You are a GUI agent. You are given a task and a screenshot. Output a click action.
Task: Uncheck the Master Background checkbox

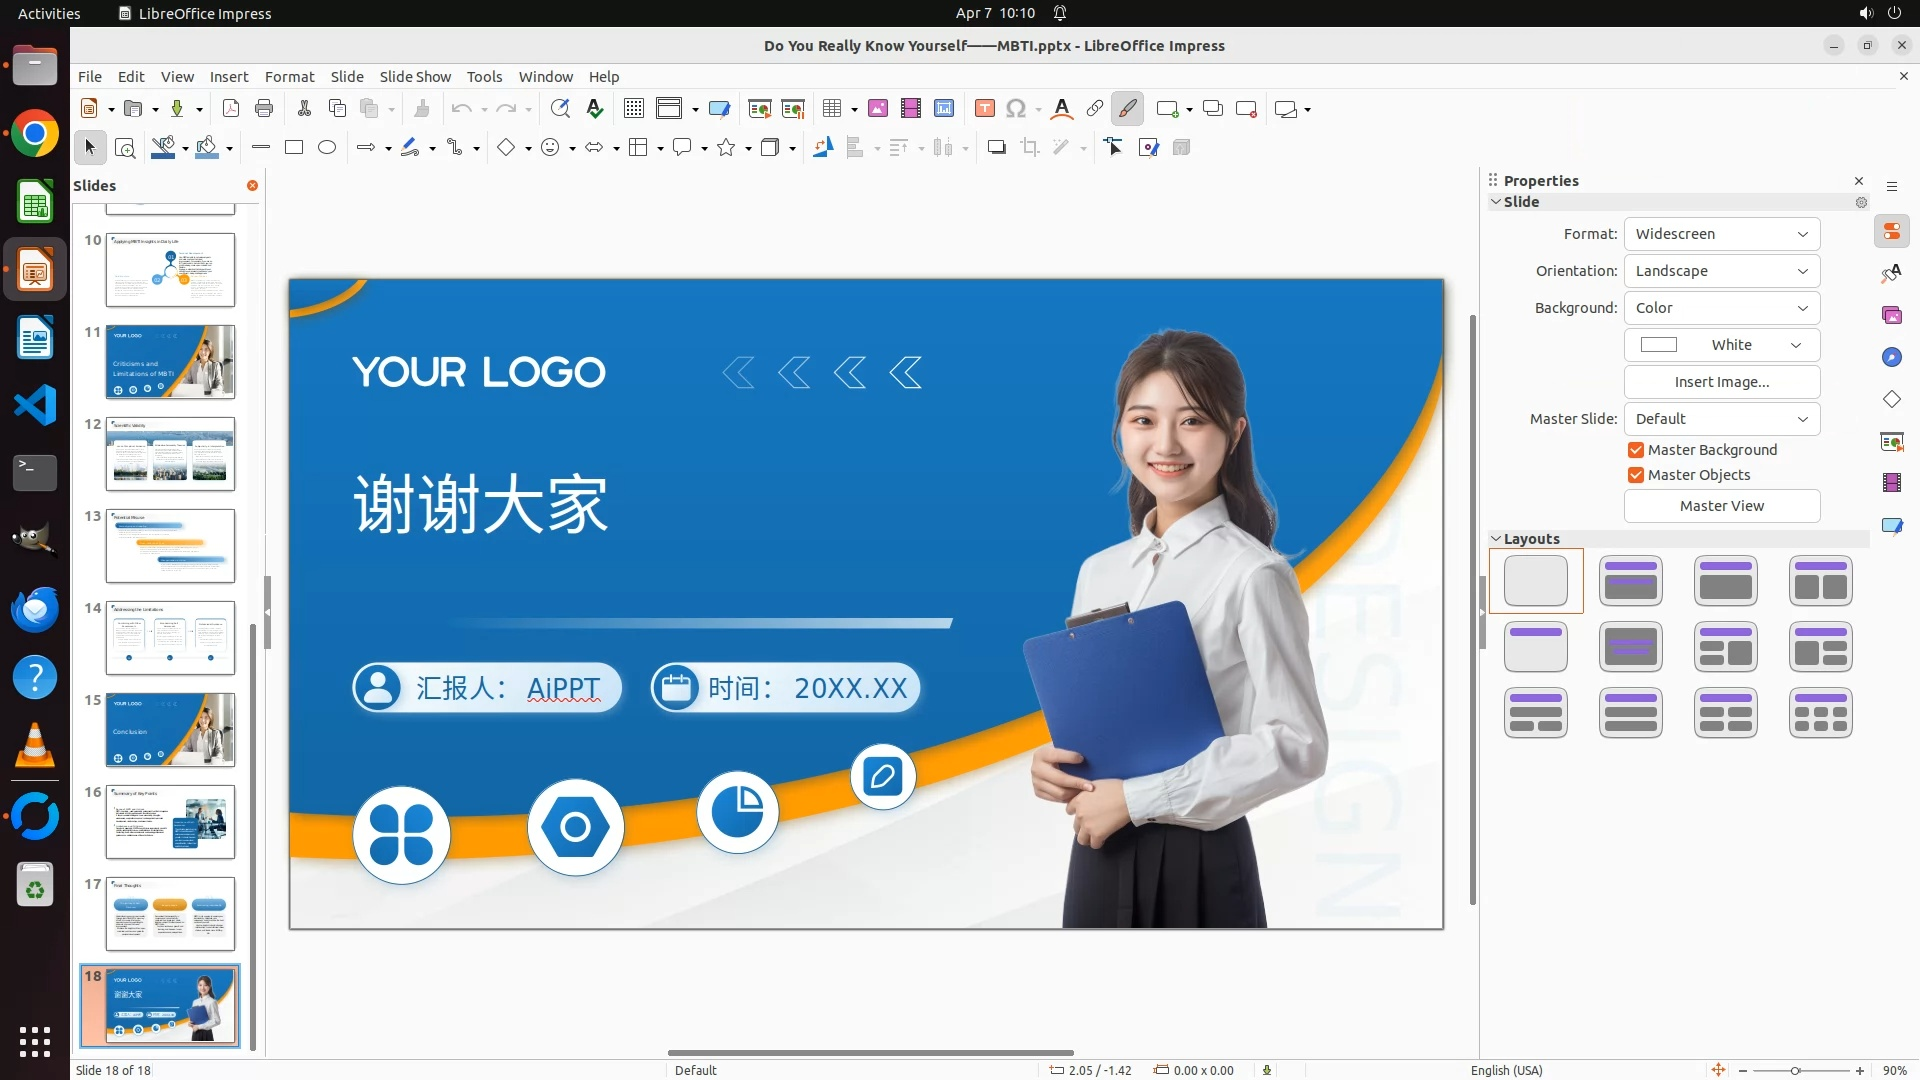coord(1636,450)
